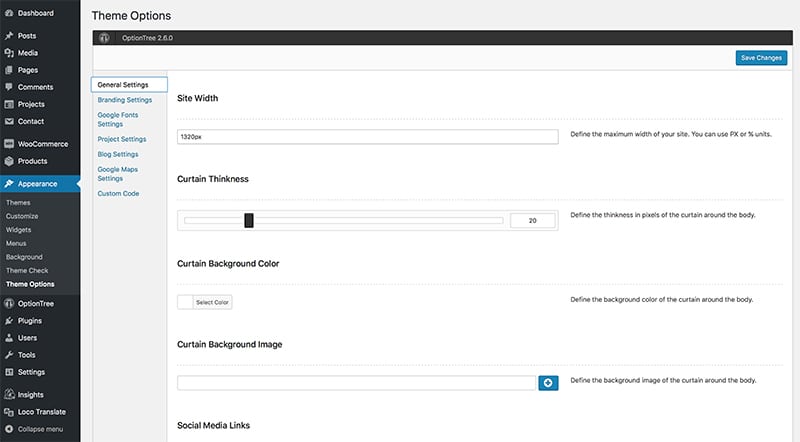Click the blue upload image plus button
Screen dimensions: 800x442
[x=548, y=383]
